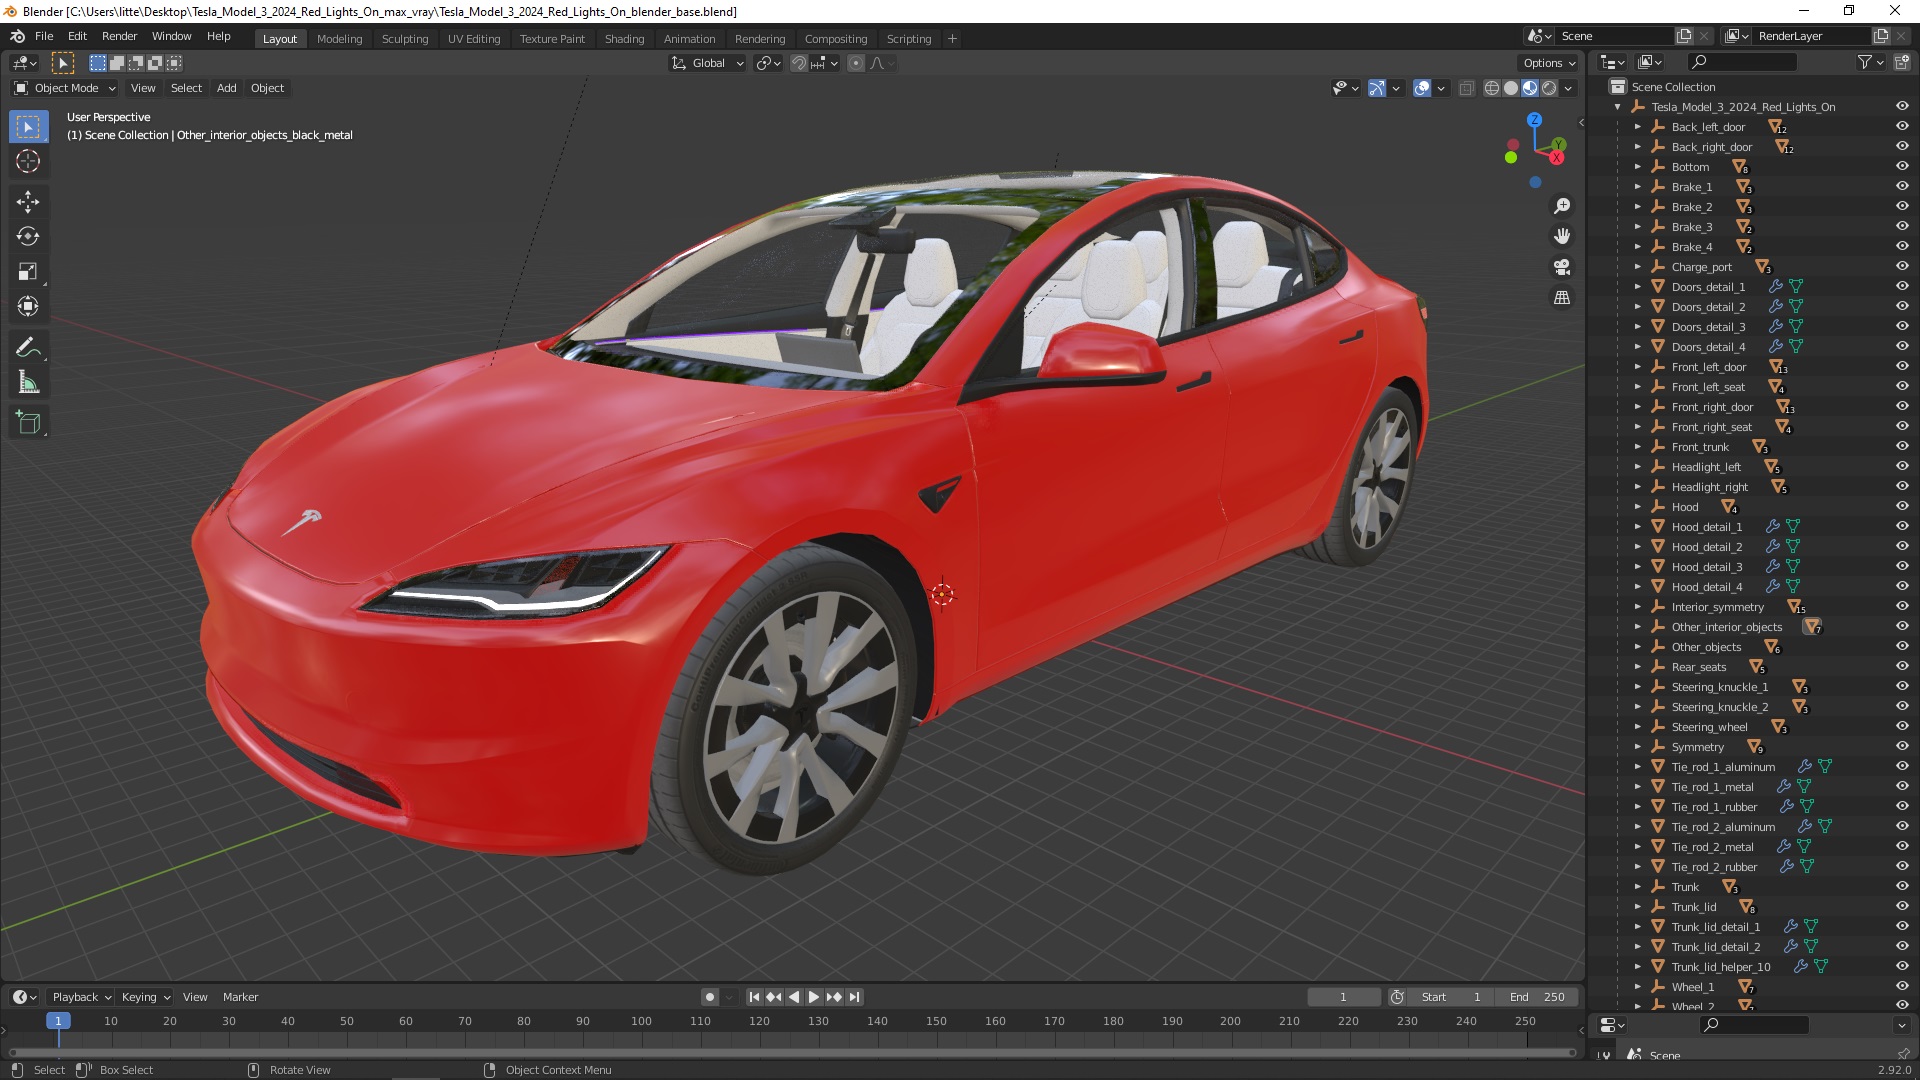Image resolution: width=1920 pixels, height=1080 pixels.
Task: Switch to the Modeling workspace tab
Action: click(x=339, y=39)
